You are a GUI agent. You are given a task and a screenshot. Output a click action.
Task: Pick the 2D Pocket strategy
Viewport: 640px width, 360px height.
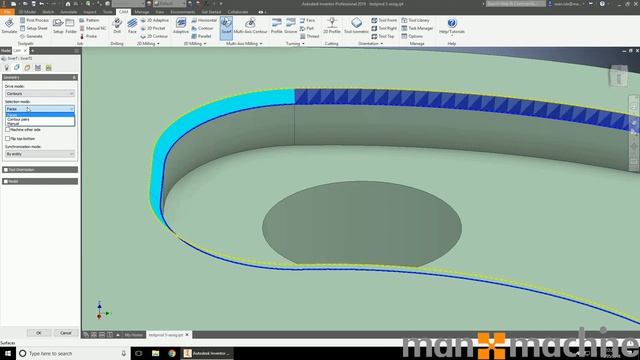pyautogui.click(x=153, y=28)
